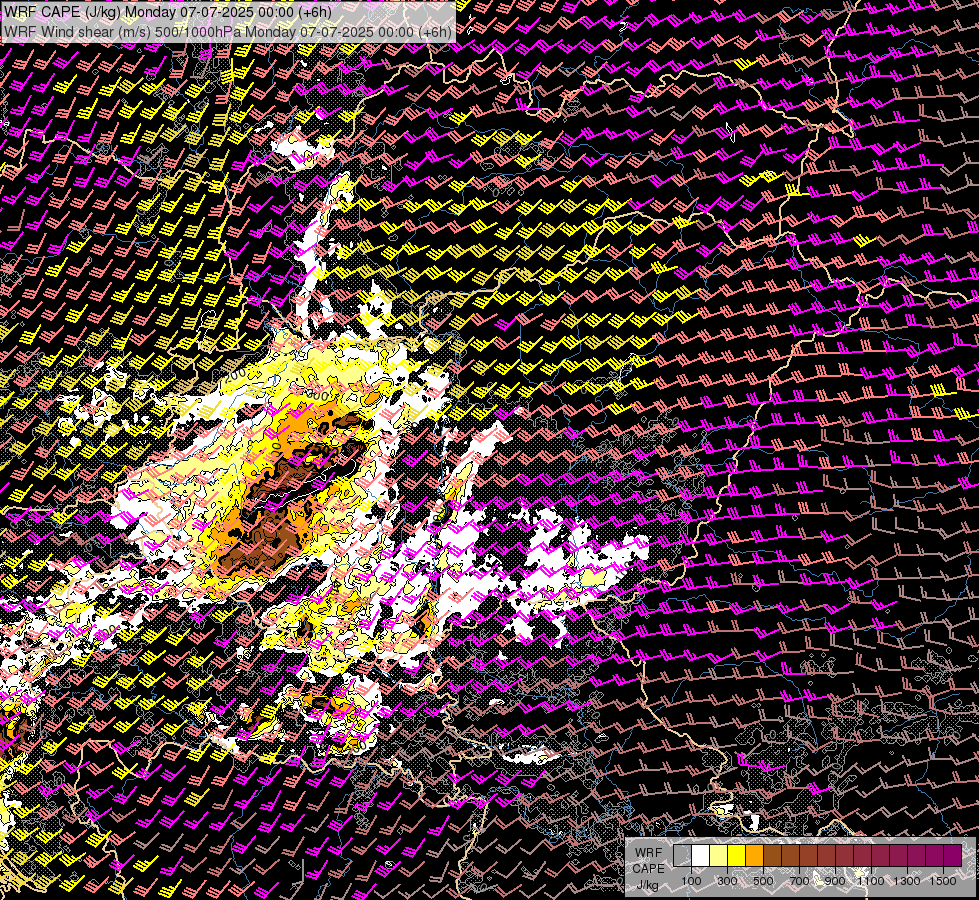Click the 1100 legend value

tap(870, 881)
